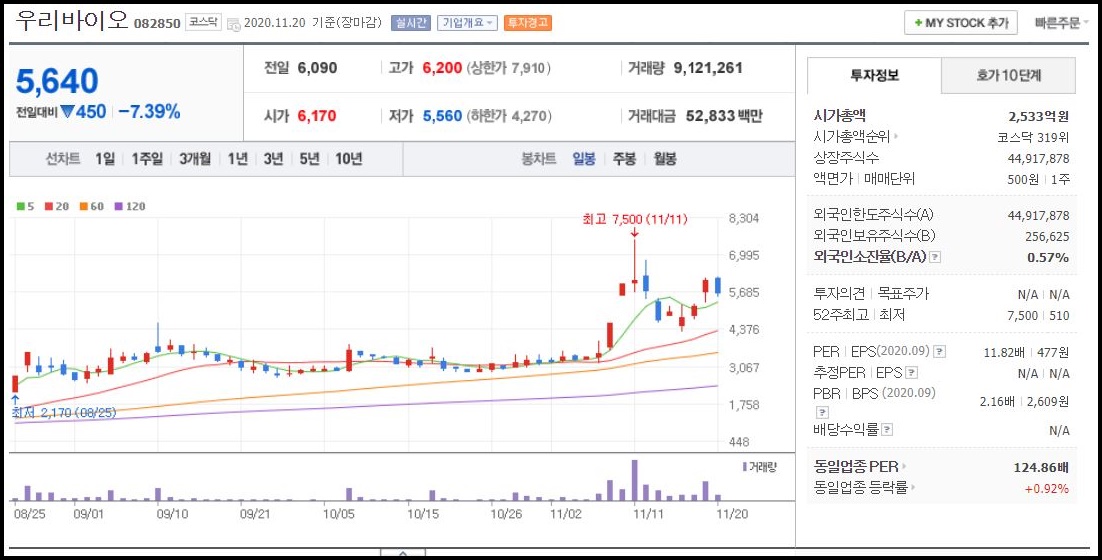Click the current price 5,640
This screenshot has width=1102, height=560.
click(57, 82)
